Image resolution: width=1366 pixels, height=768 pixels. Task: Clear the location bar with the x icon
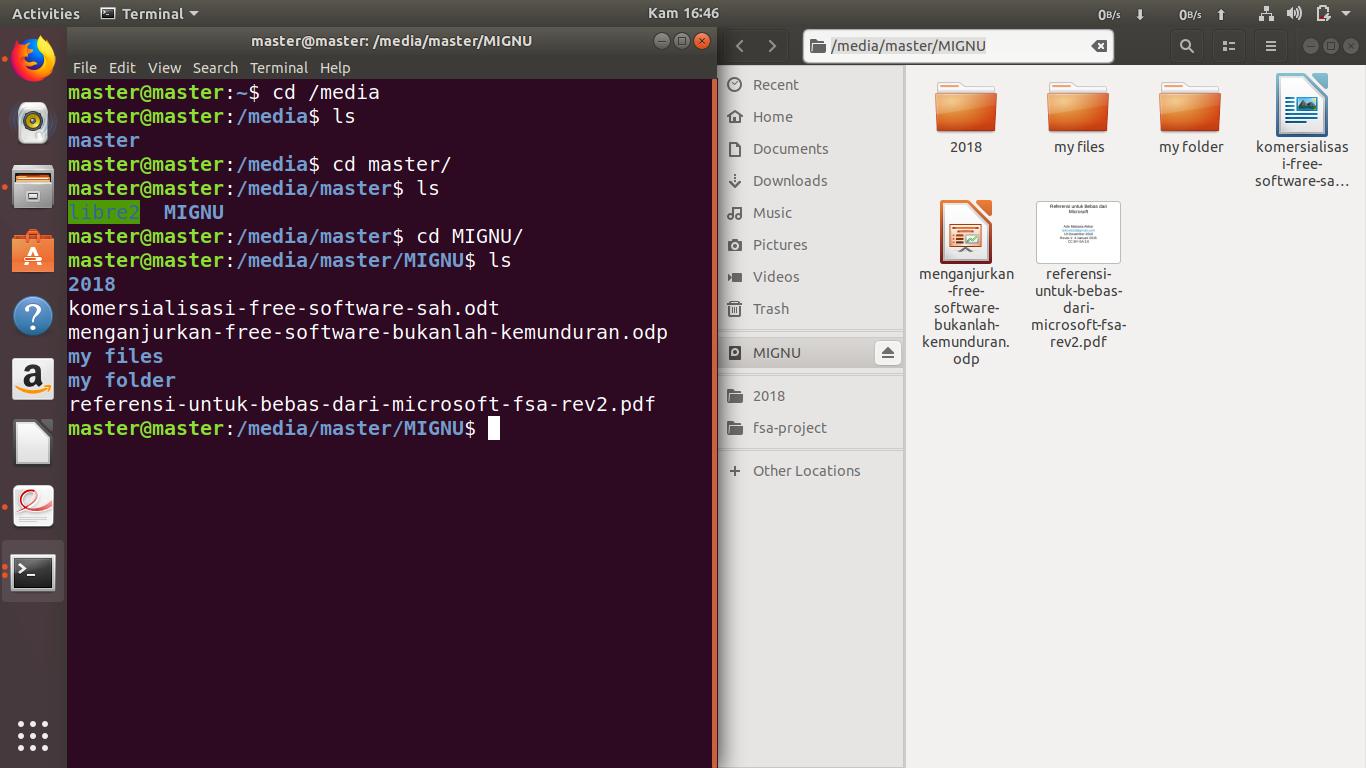(x=1098, y=46)
